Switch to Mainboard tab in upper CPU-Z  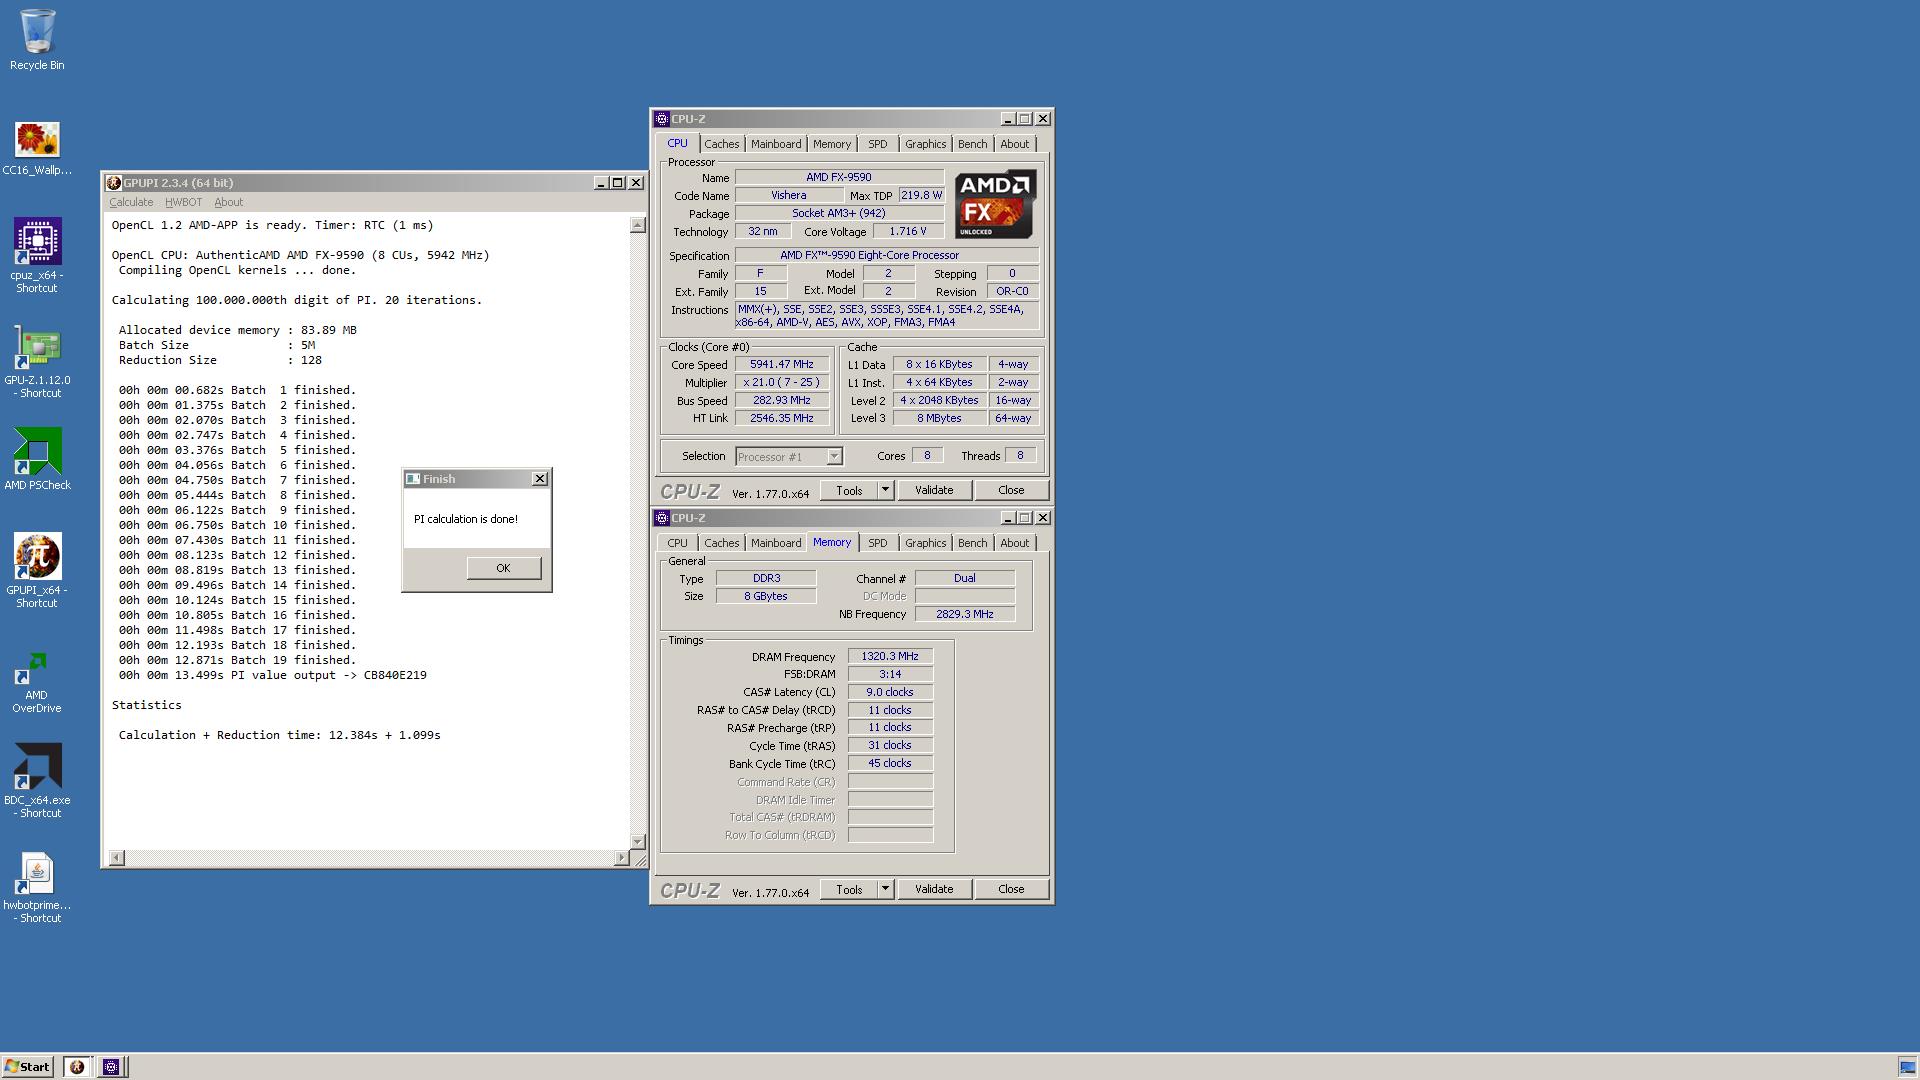(x=776, y=144)
